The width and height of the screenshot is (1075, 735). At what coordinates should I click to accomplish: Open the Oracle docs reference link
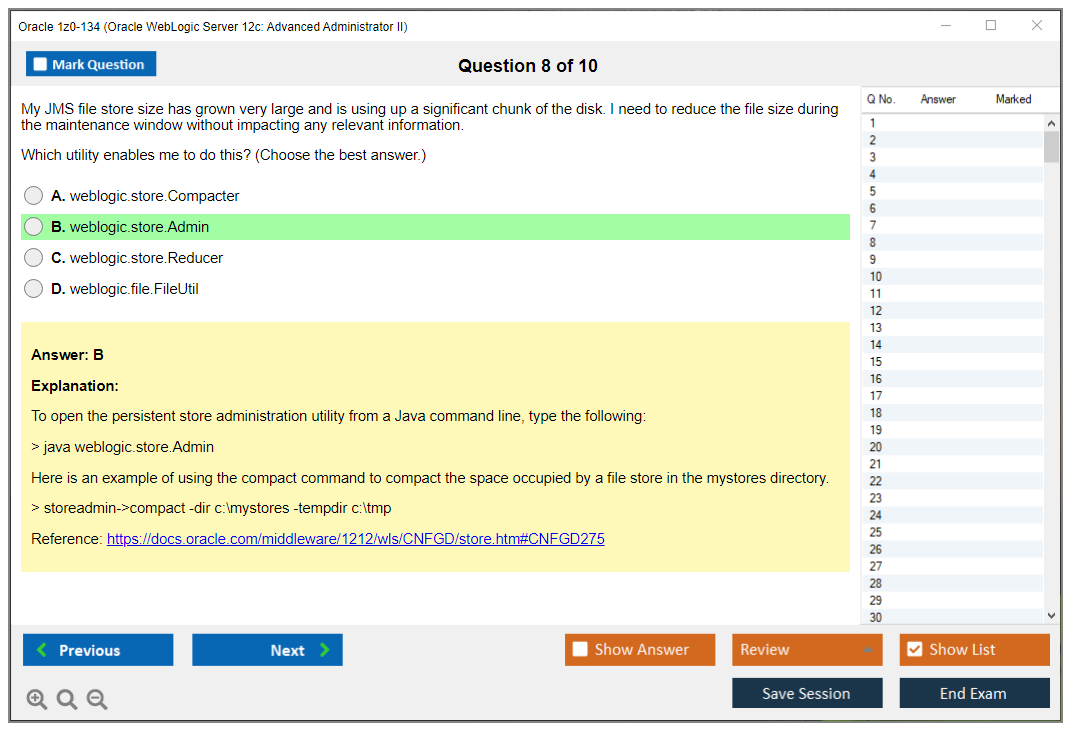tap(355, 539)
